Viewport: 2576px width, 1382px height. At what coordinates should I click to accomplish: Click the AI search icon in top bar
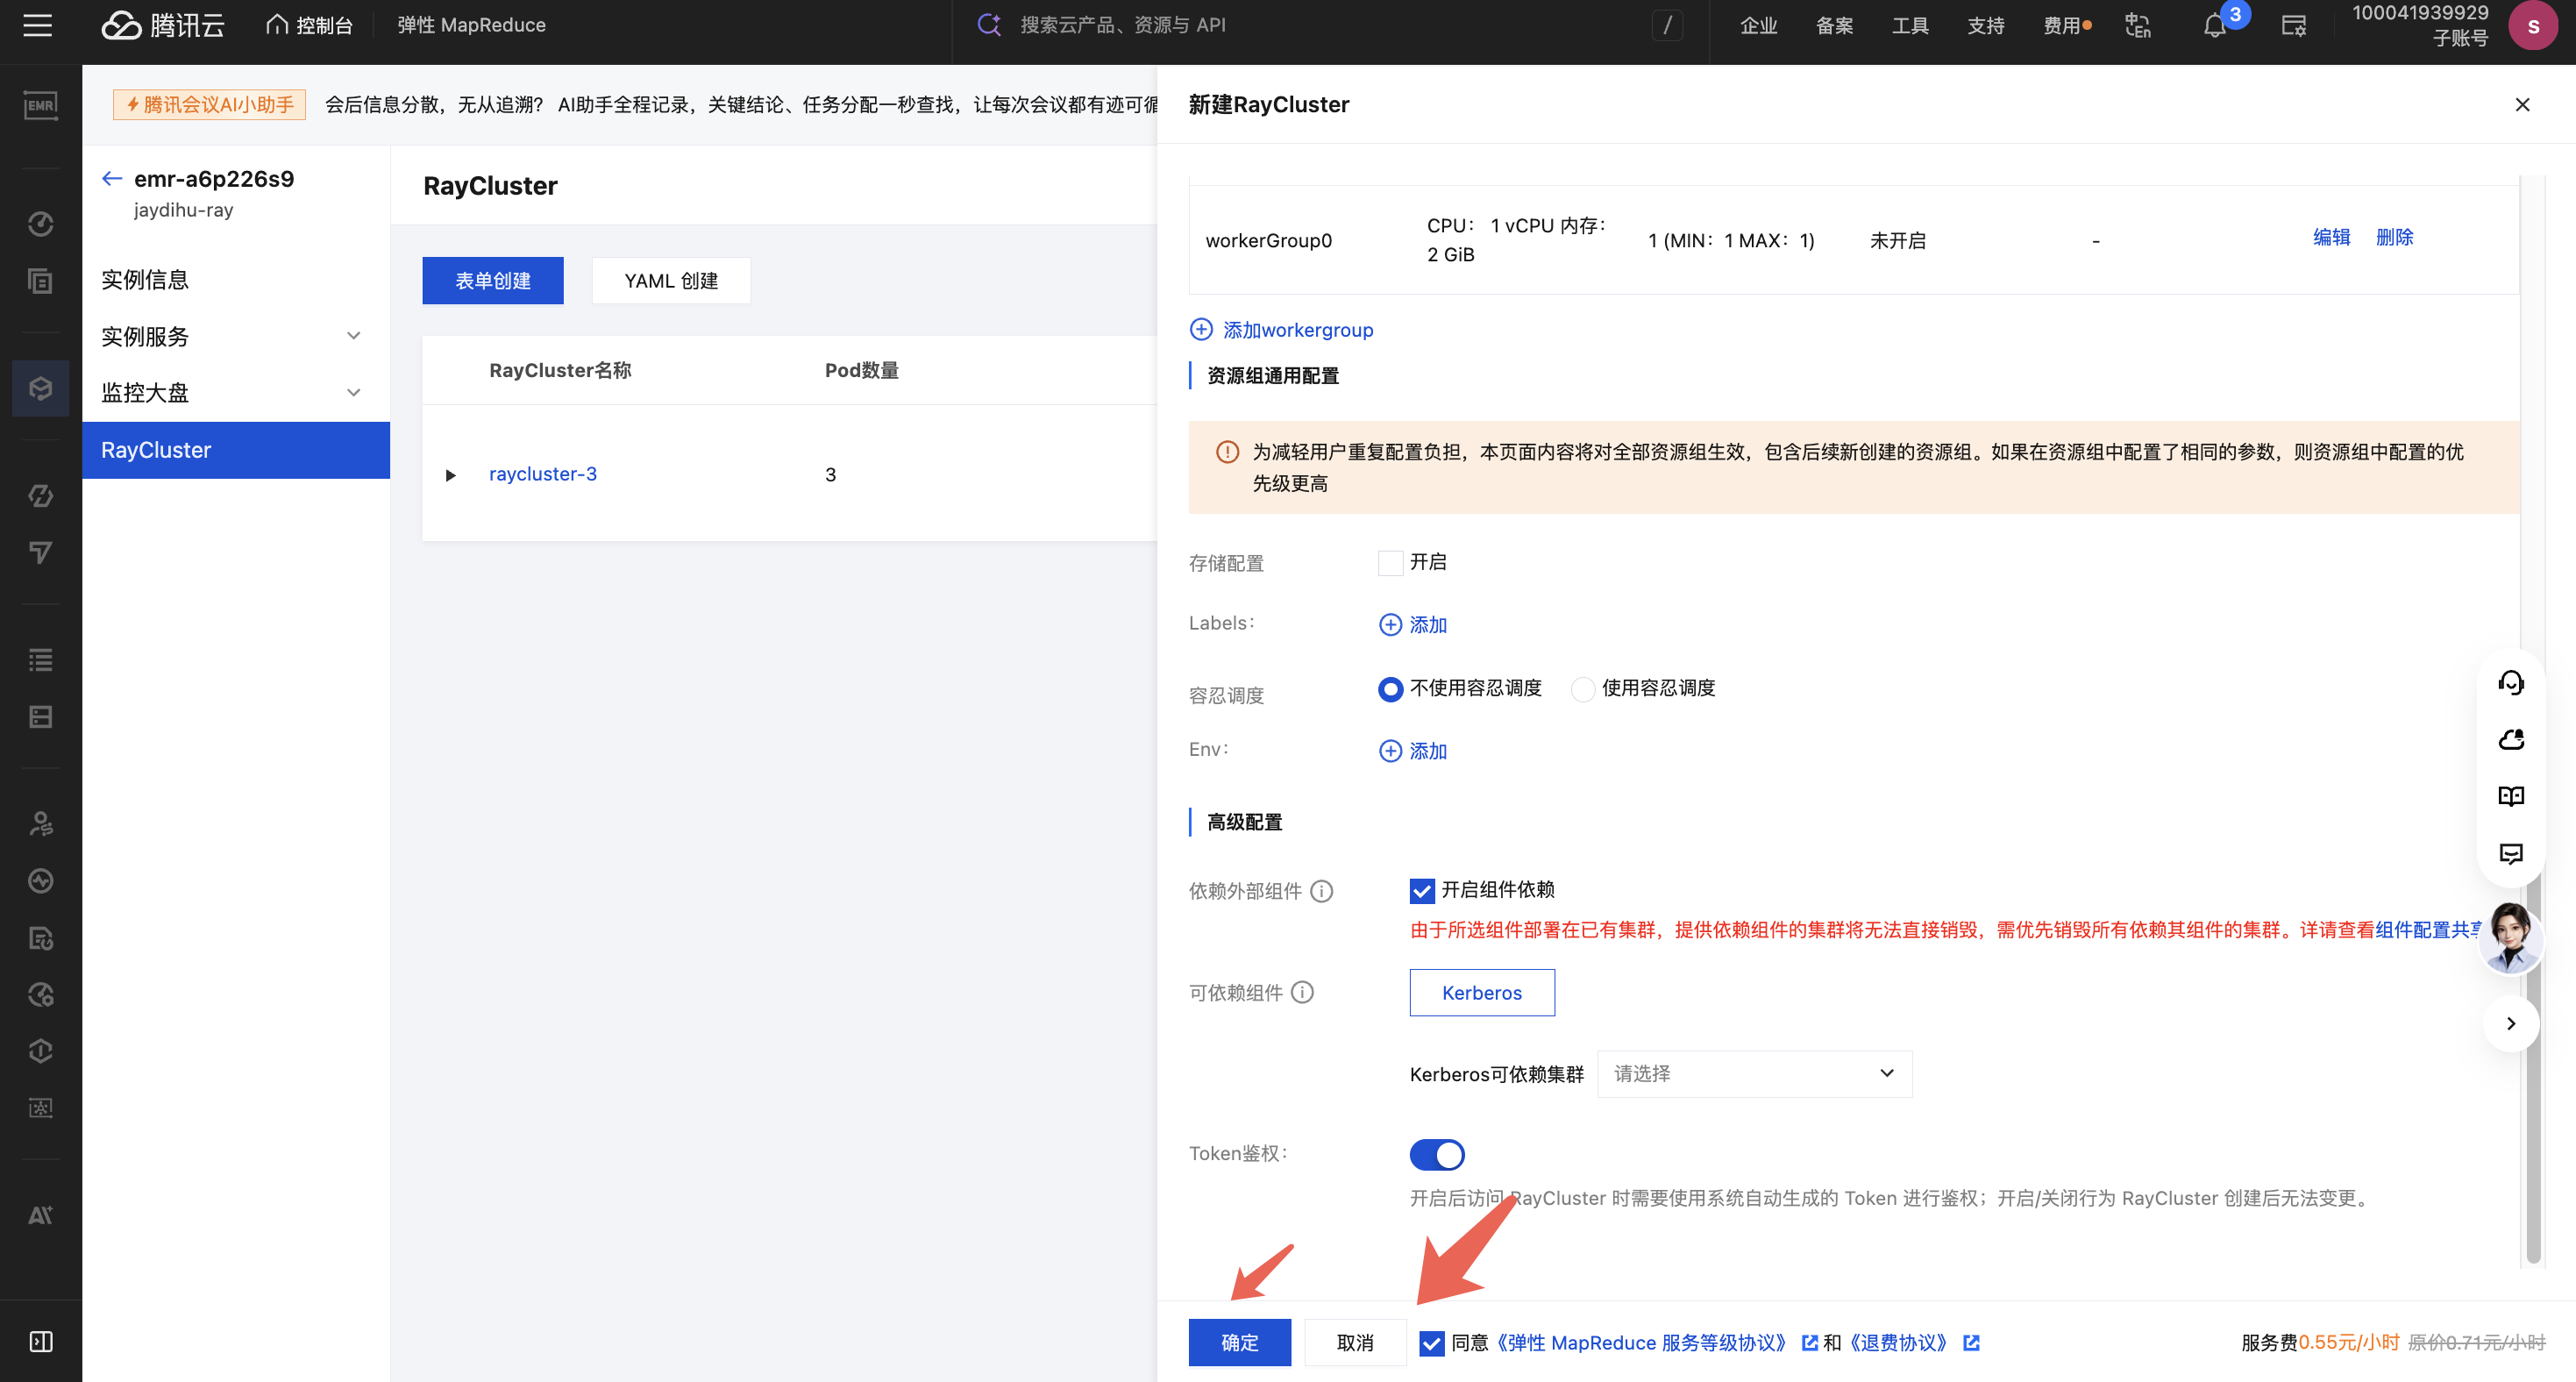click(988, 25)
